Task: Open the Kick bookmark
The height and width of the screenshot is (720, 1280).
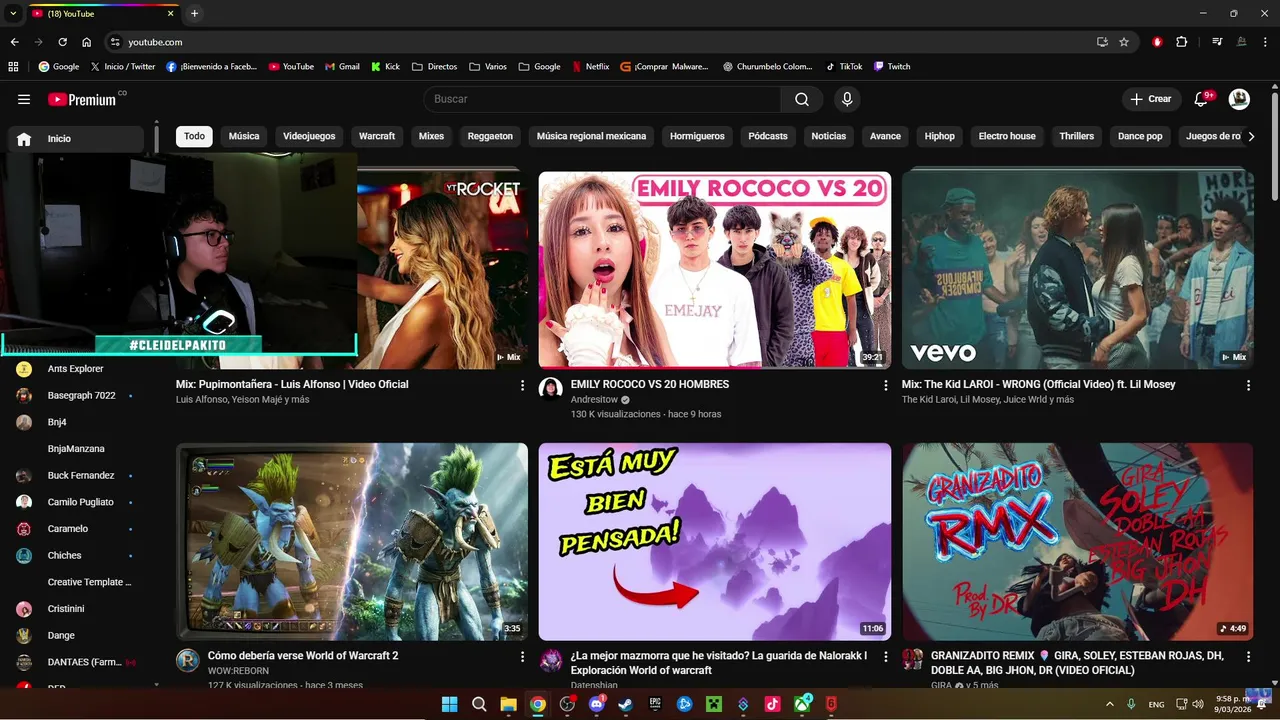Action: point(385,67)
